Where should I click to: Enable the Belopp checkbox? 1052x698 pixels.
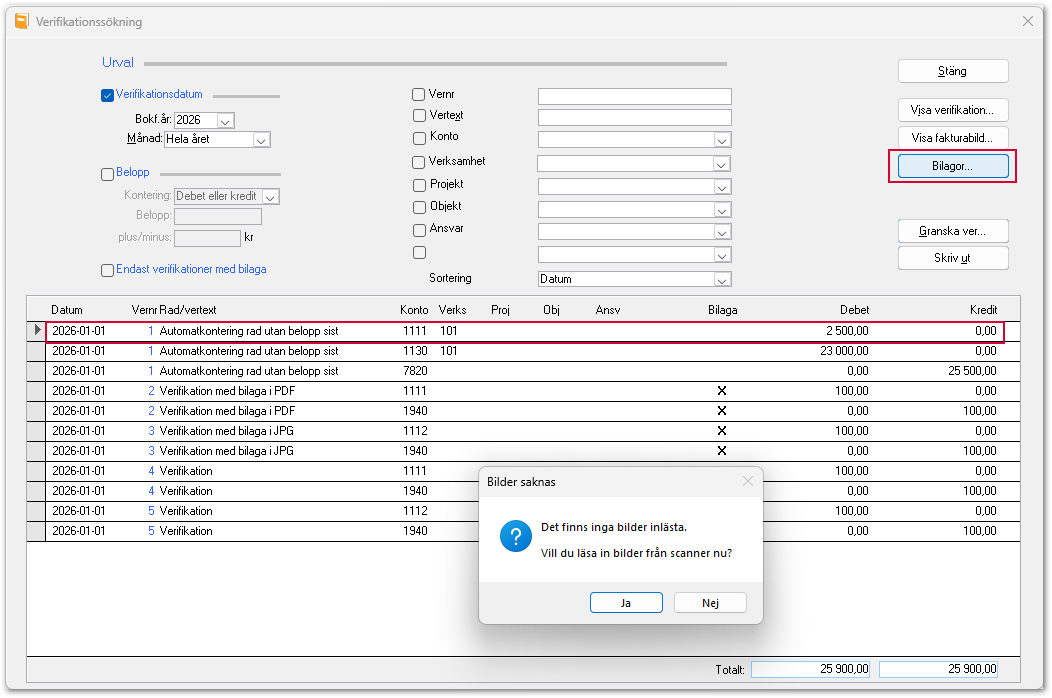(x=107, y=174)
